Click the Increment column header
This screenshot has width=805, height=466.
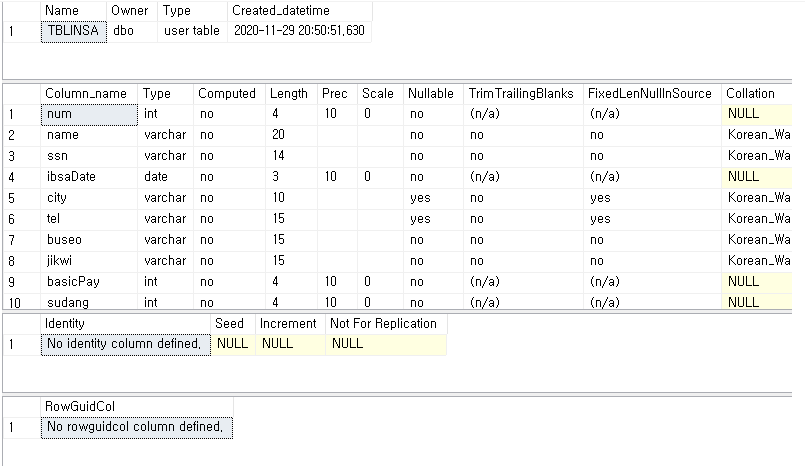tap(290, 324)
